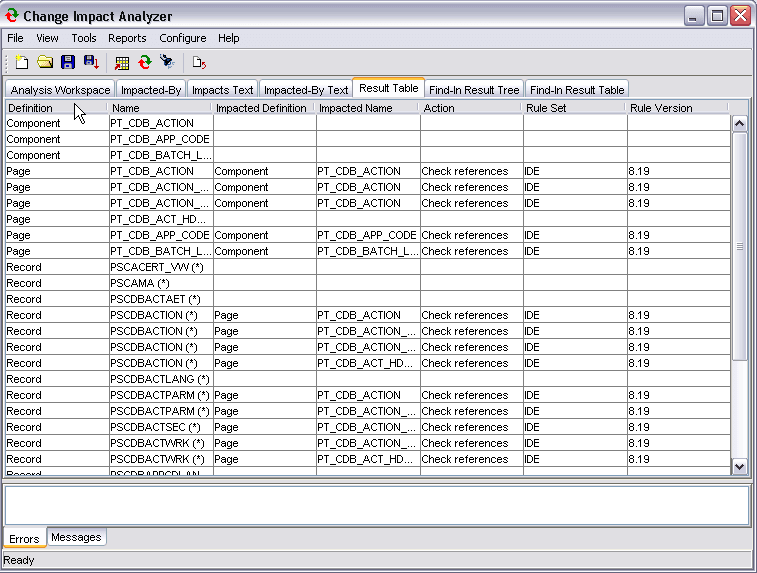Click the Save floppy disk icon
The image size is (757, 573).
coord(68,62)
